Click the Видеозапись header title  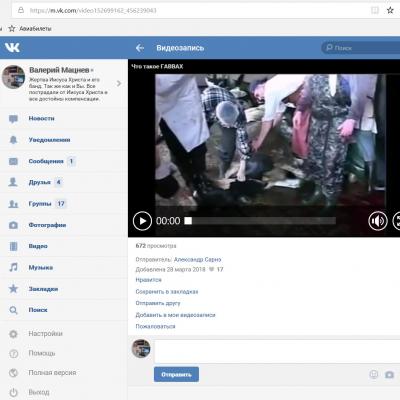coord(180,48)
